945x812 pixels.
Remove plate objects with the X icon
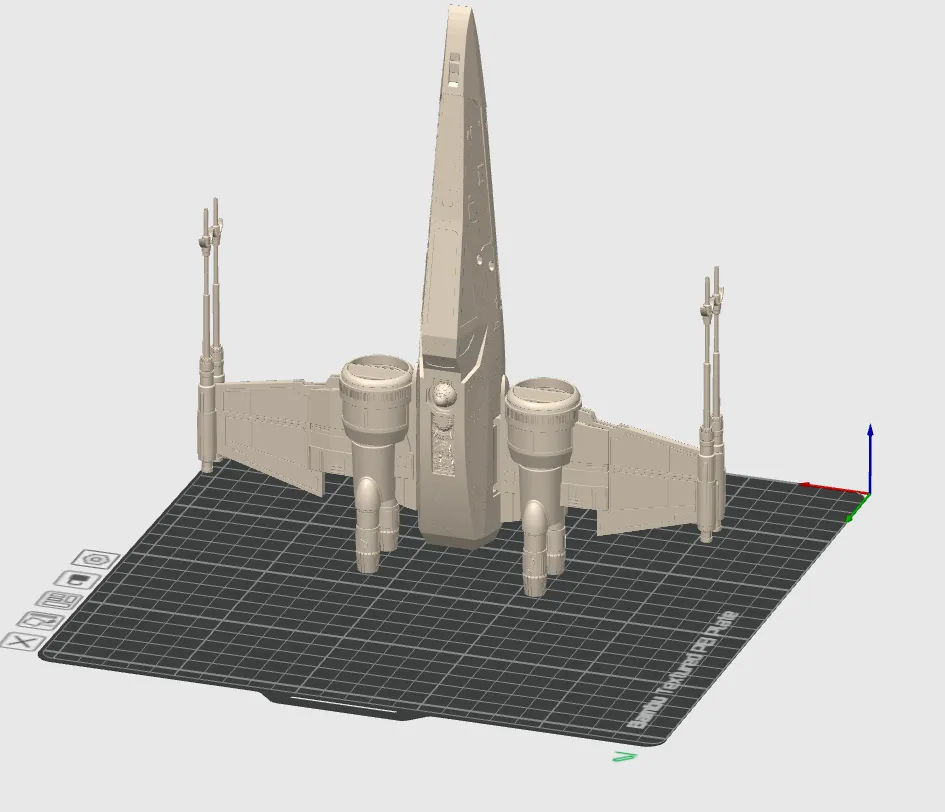(22, 641)
